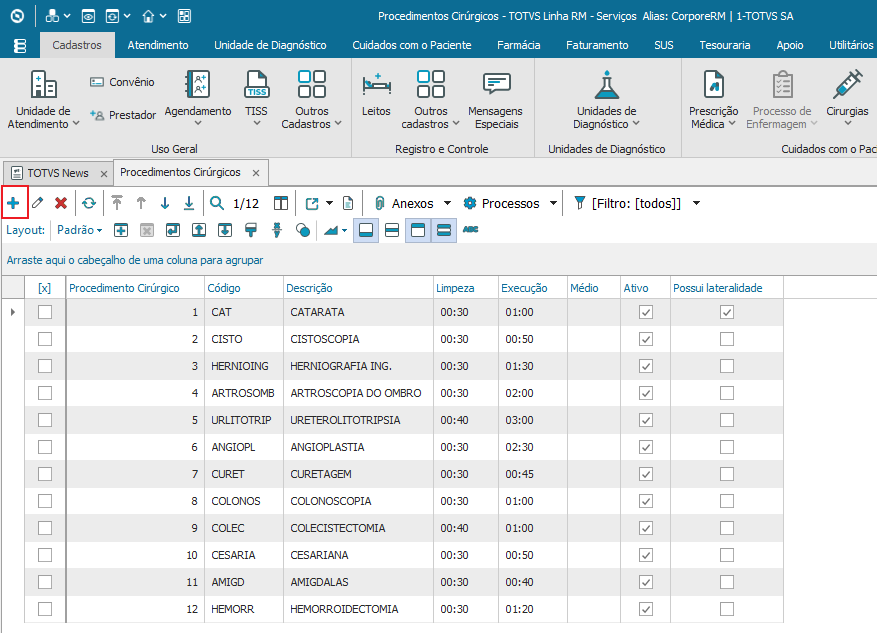The width and height of the screenshot is (877, 633).
Task: Select the checkbox for HEMORROIDECTOMIA row
Action: tap(45, 609)
